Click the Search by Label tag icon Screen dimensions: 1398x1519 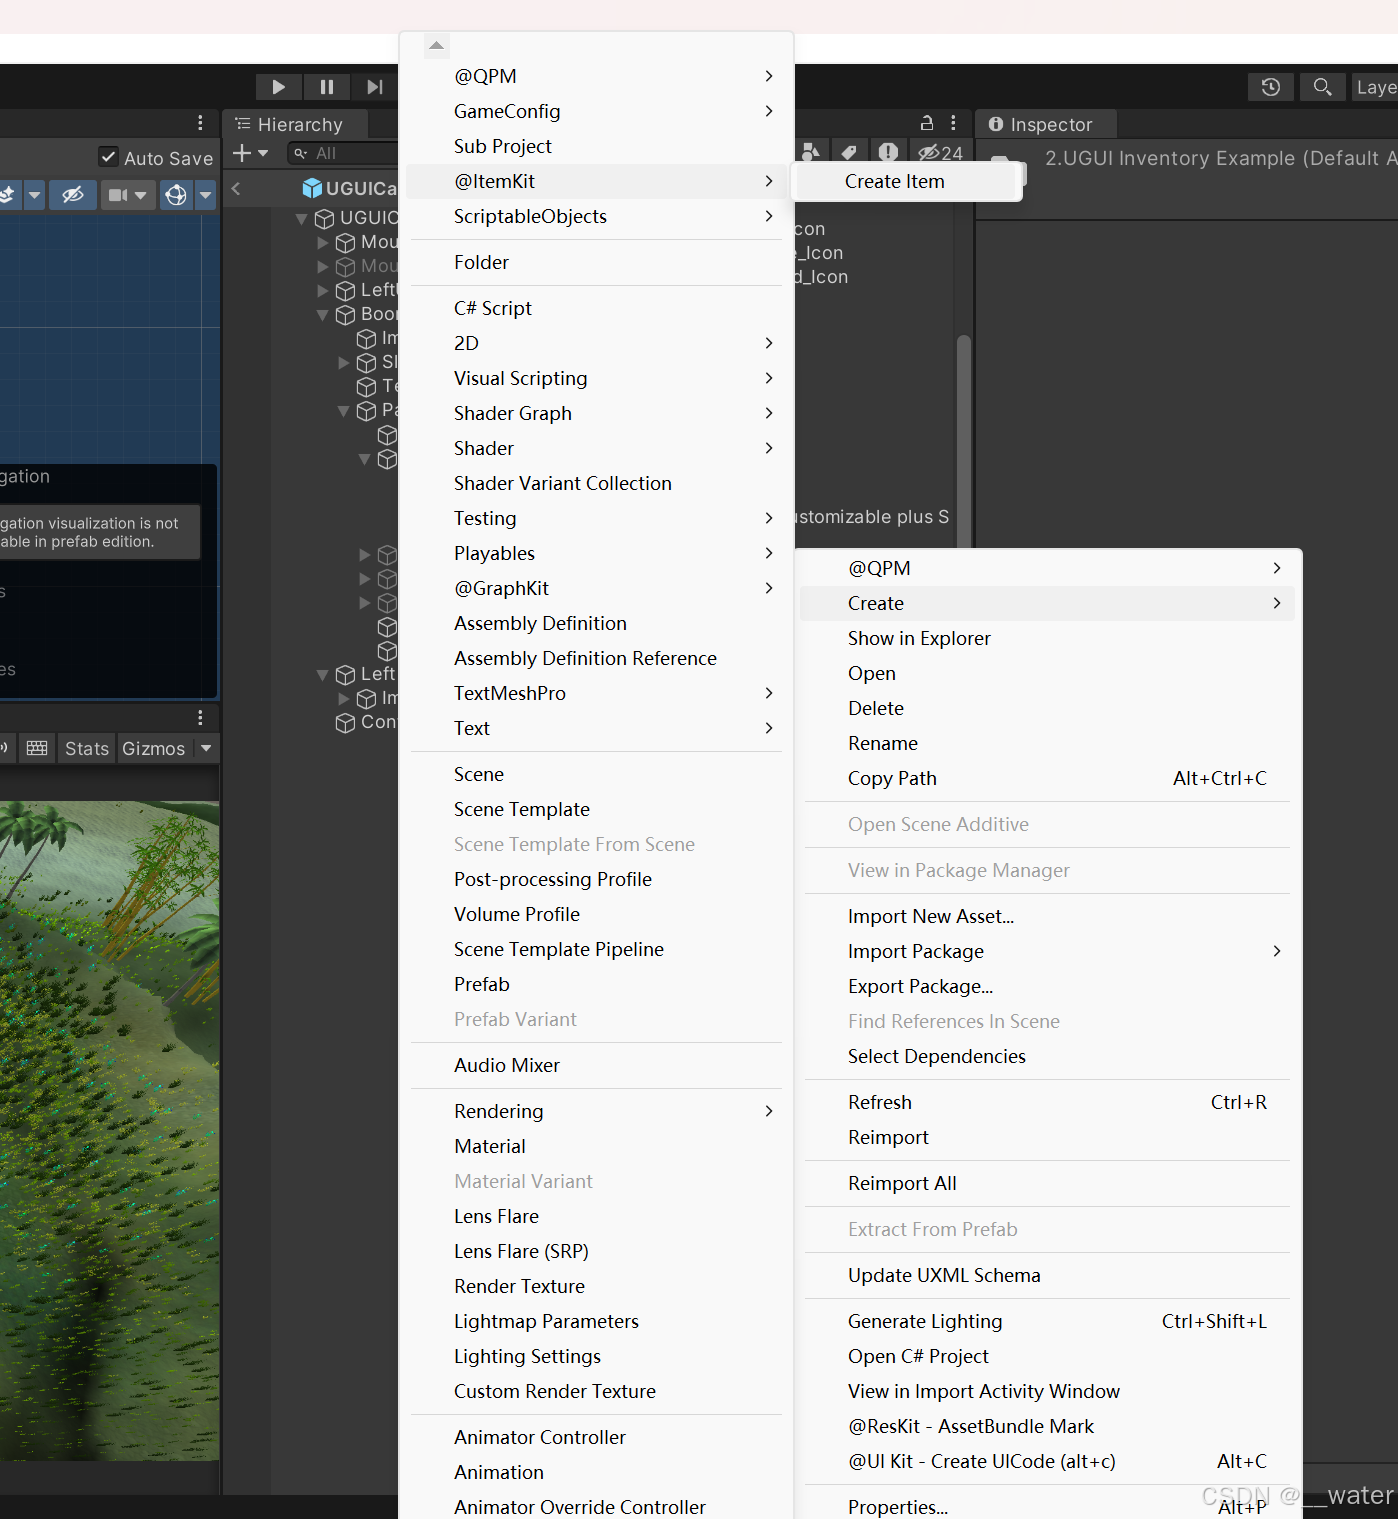[849, 152]
